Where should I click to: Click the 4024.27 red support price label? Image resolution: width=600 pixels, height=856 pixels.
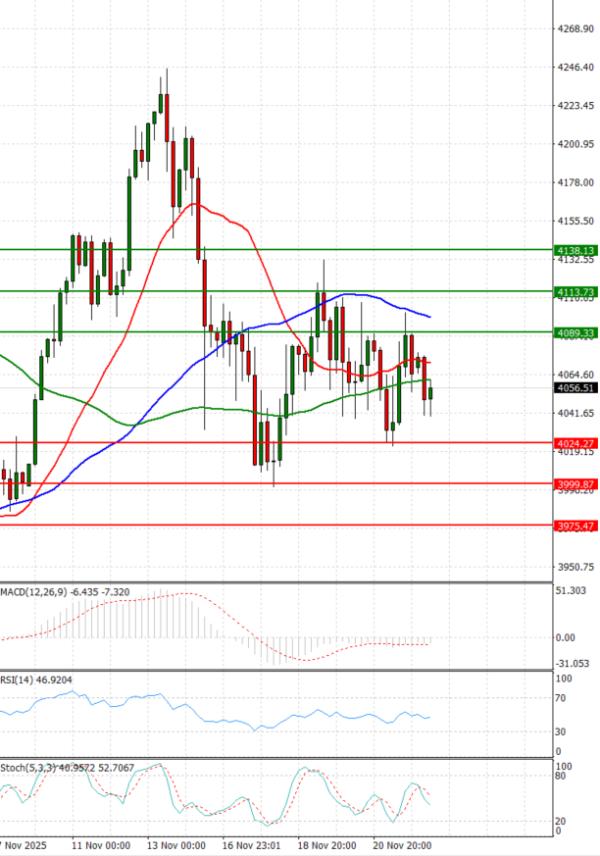575,442
